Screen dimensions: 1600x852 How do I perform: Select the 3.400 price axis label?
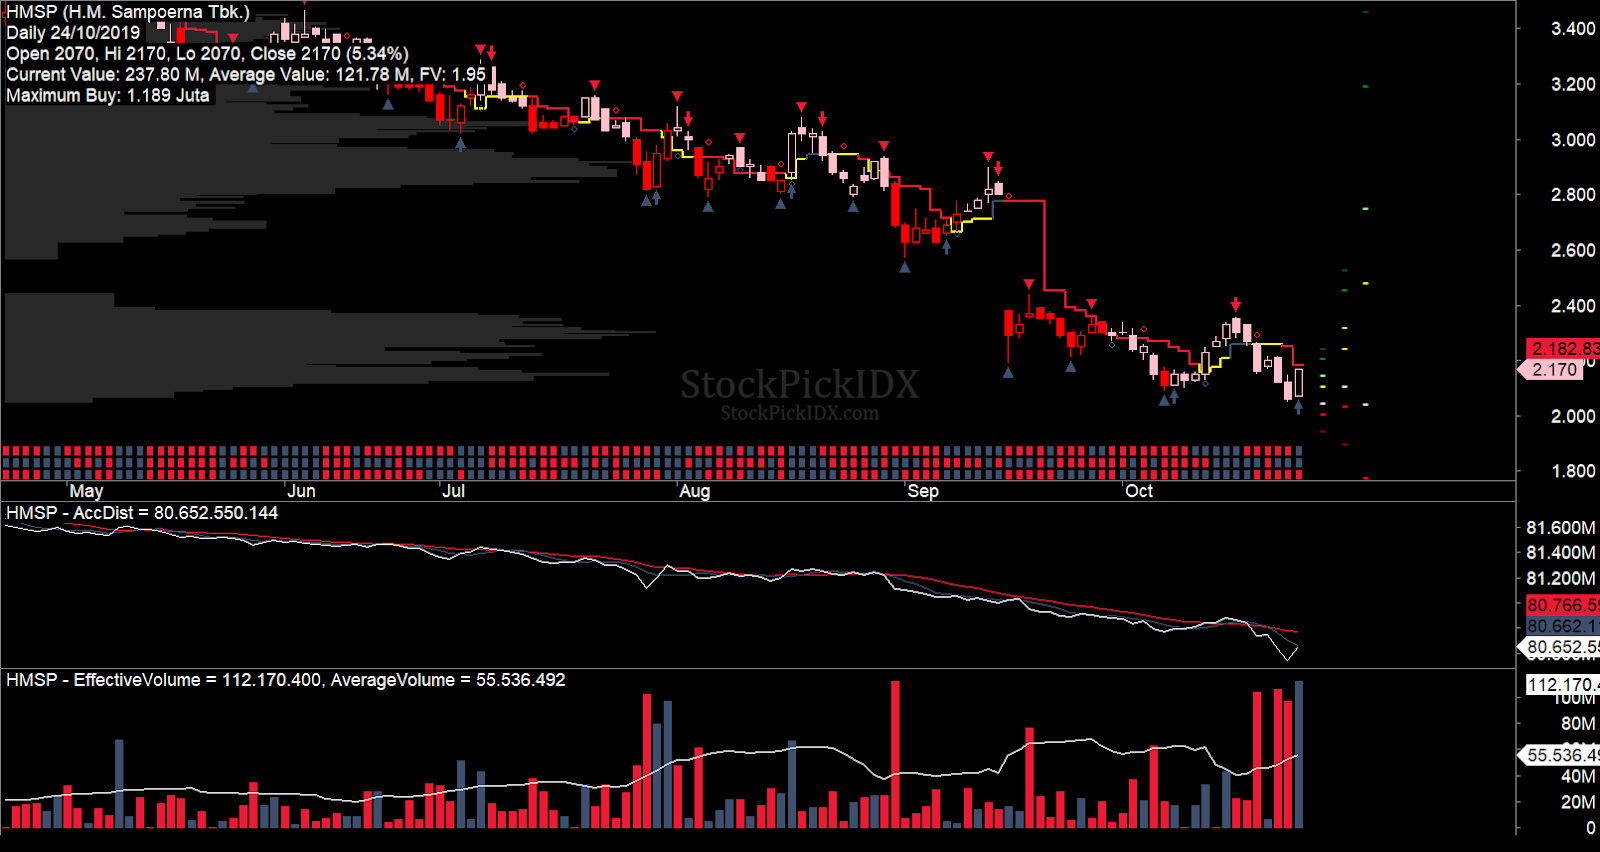click(x=1572, y=29)
